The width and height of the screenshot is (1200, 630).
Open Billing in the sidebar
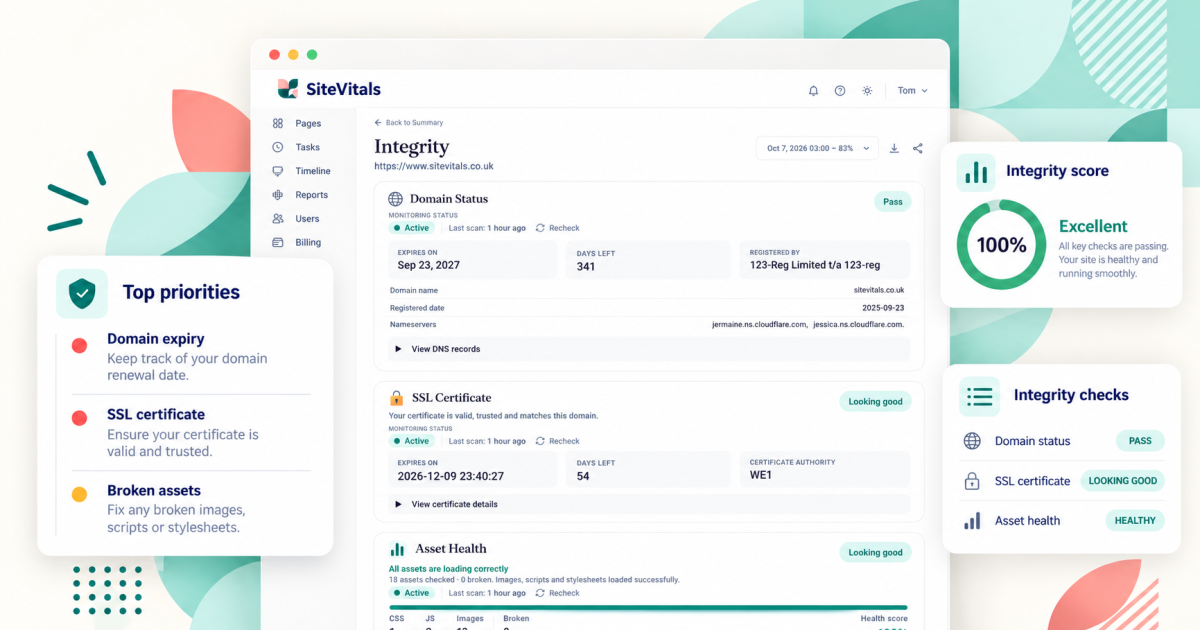(x=308, y=242)
